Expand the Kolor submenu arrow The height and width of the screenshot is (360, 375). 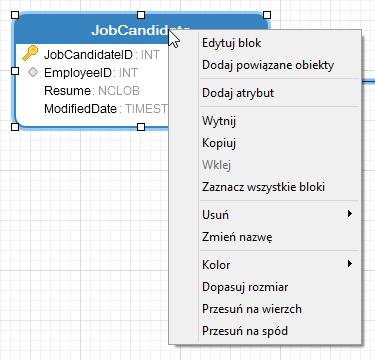(x=349, y=264)
